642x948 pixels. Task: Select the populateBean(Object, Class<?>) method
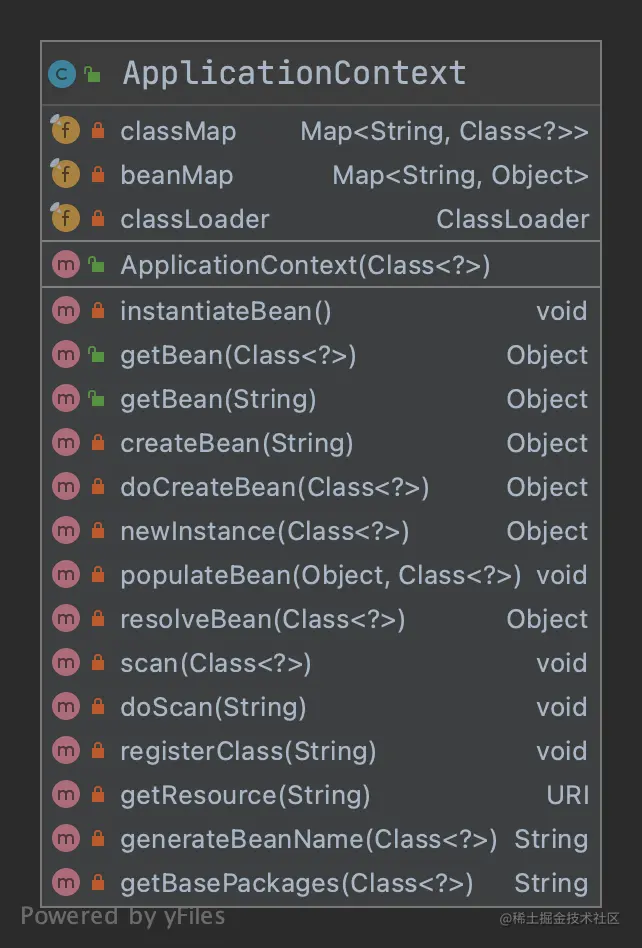(320, 575)
